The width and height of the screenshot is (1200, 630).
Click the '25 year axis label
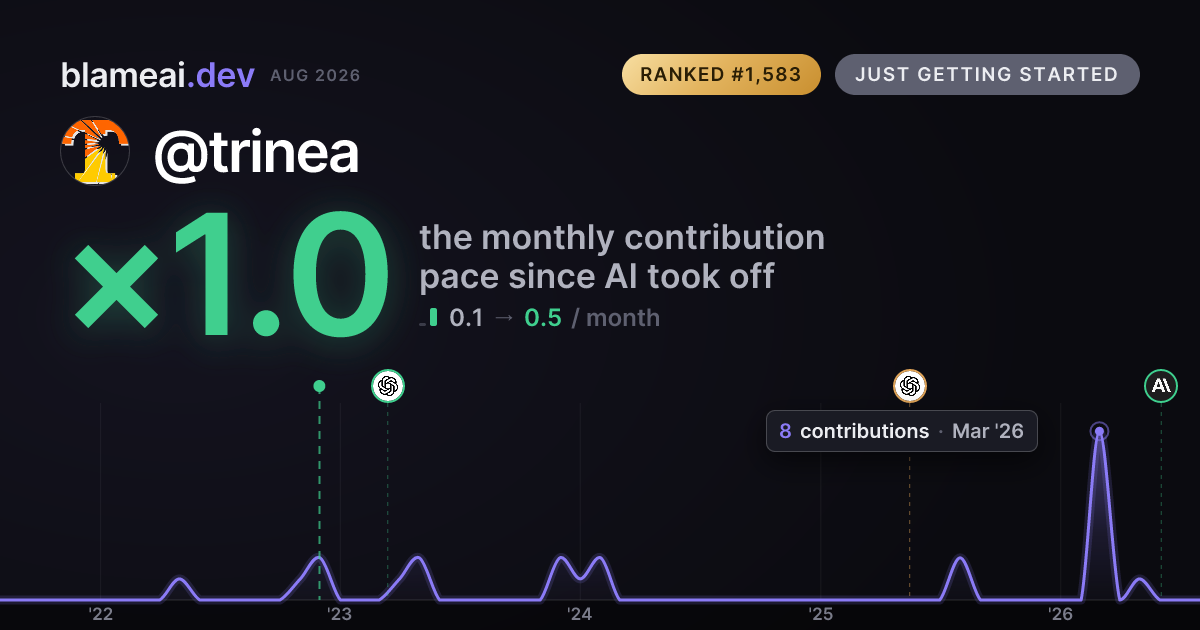[821, 613]
